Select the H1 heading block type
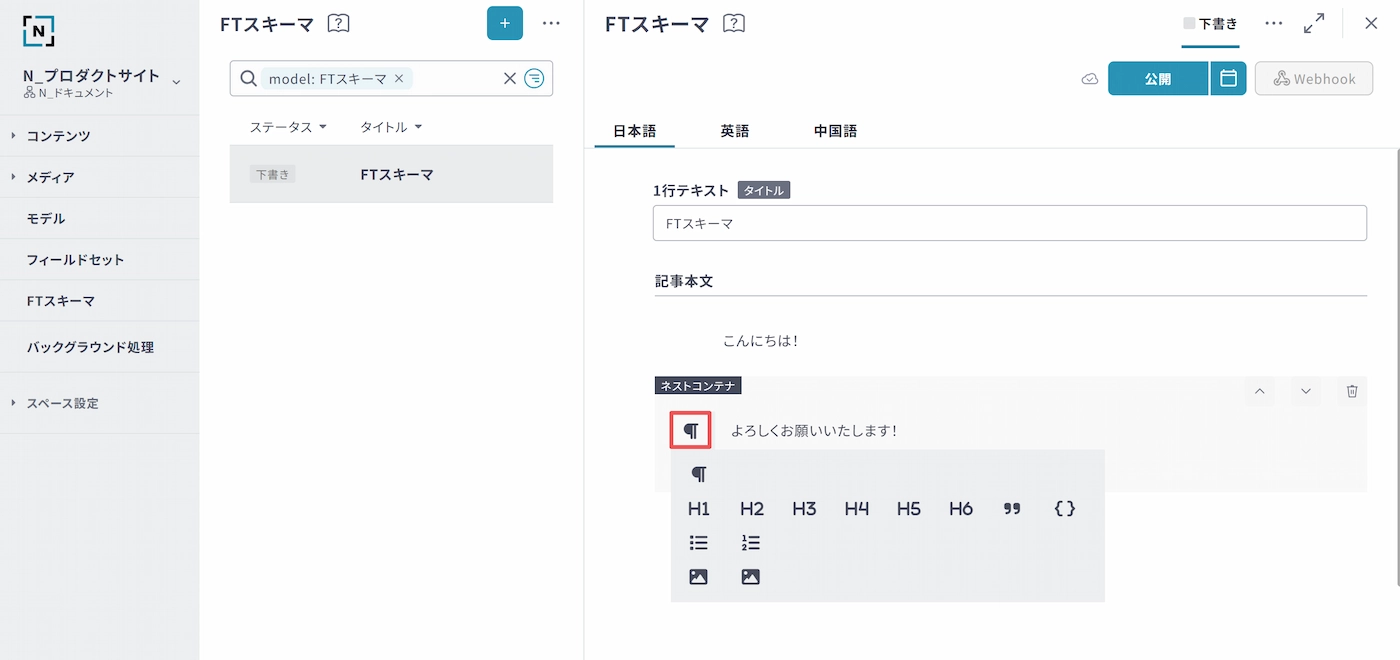 point(699,509)
